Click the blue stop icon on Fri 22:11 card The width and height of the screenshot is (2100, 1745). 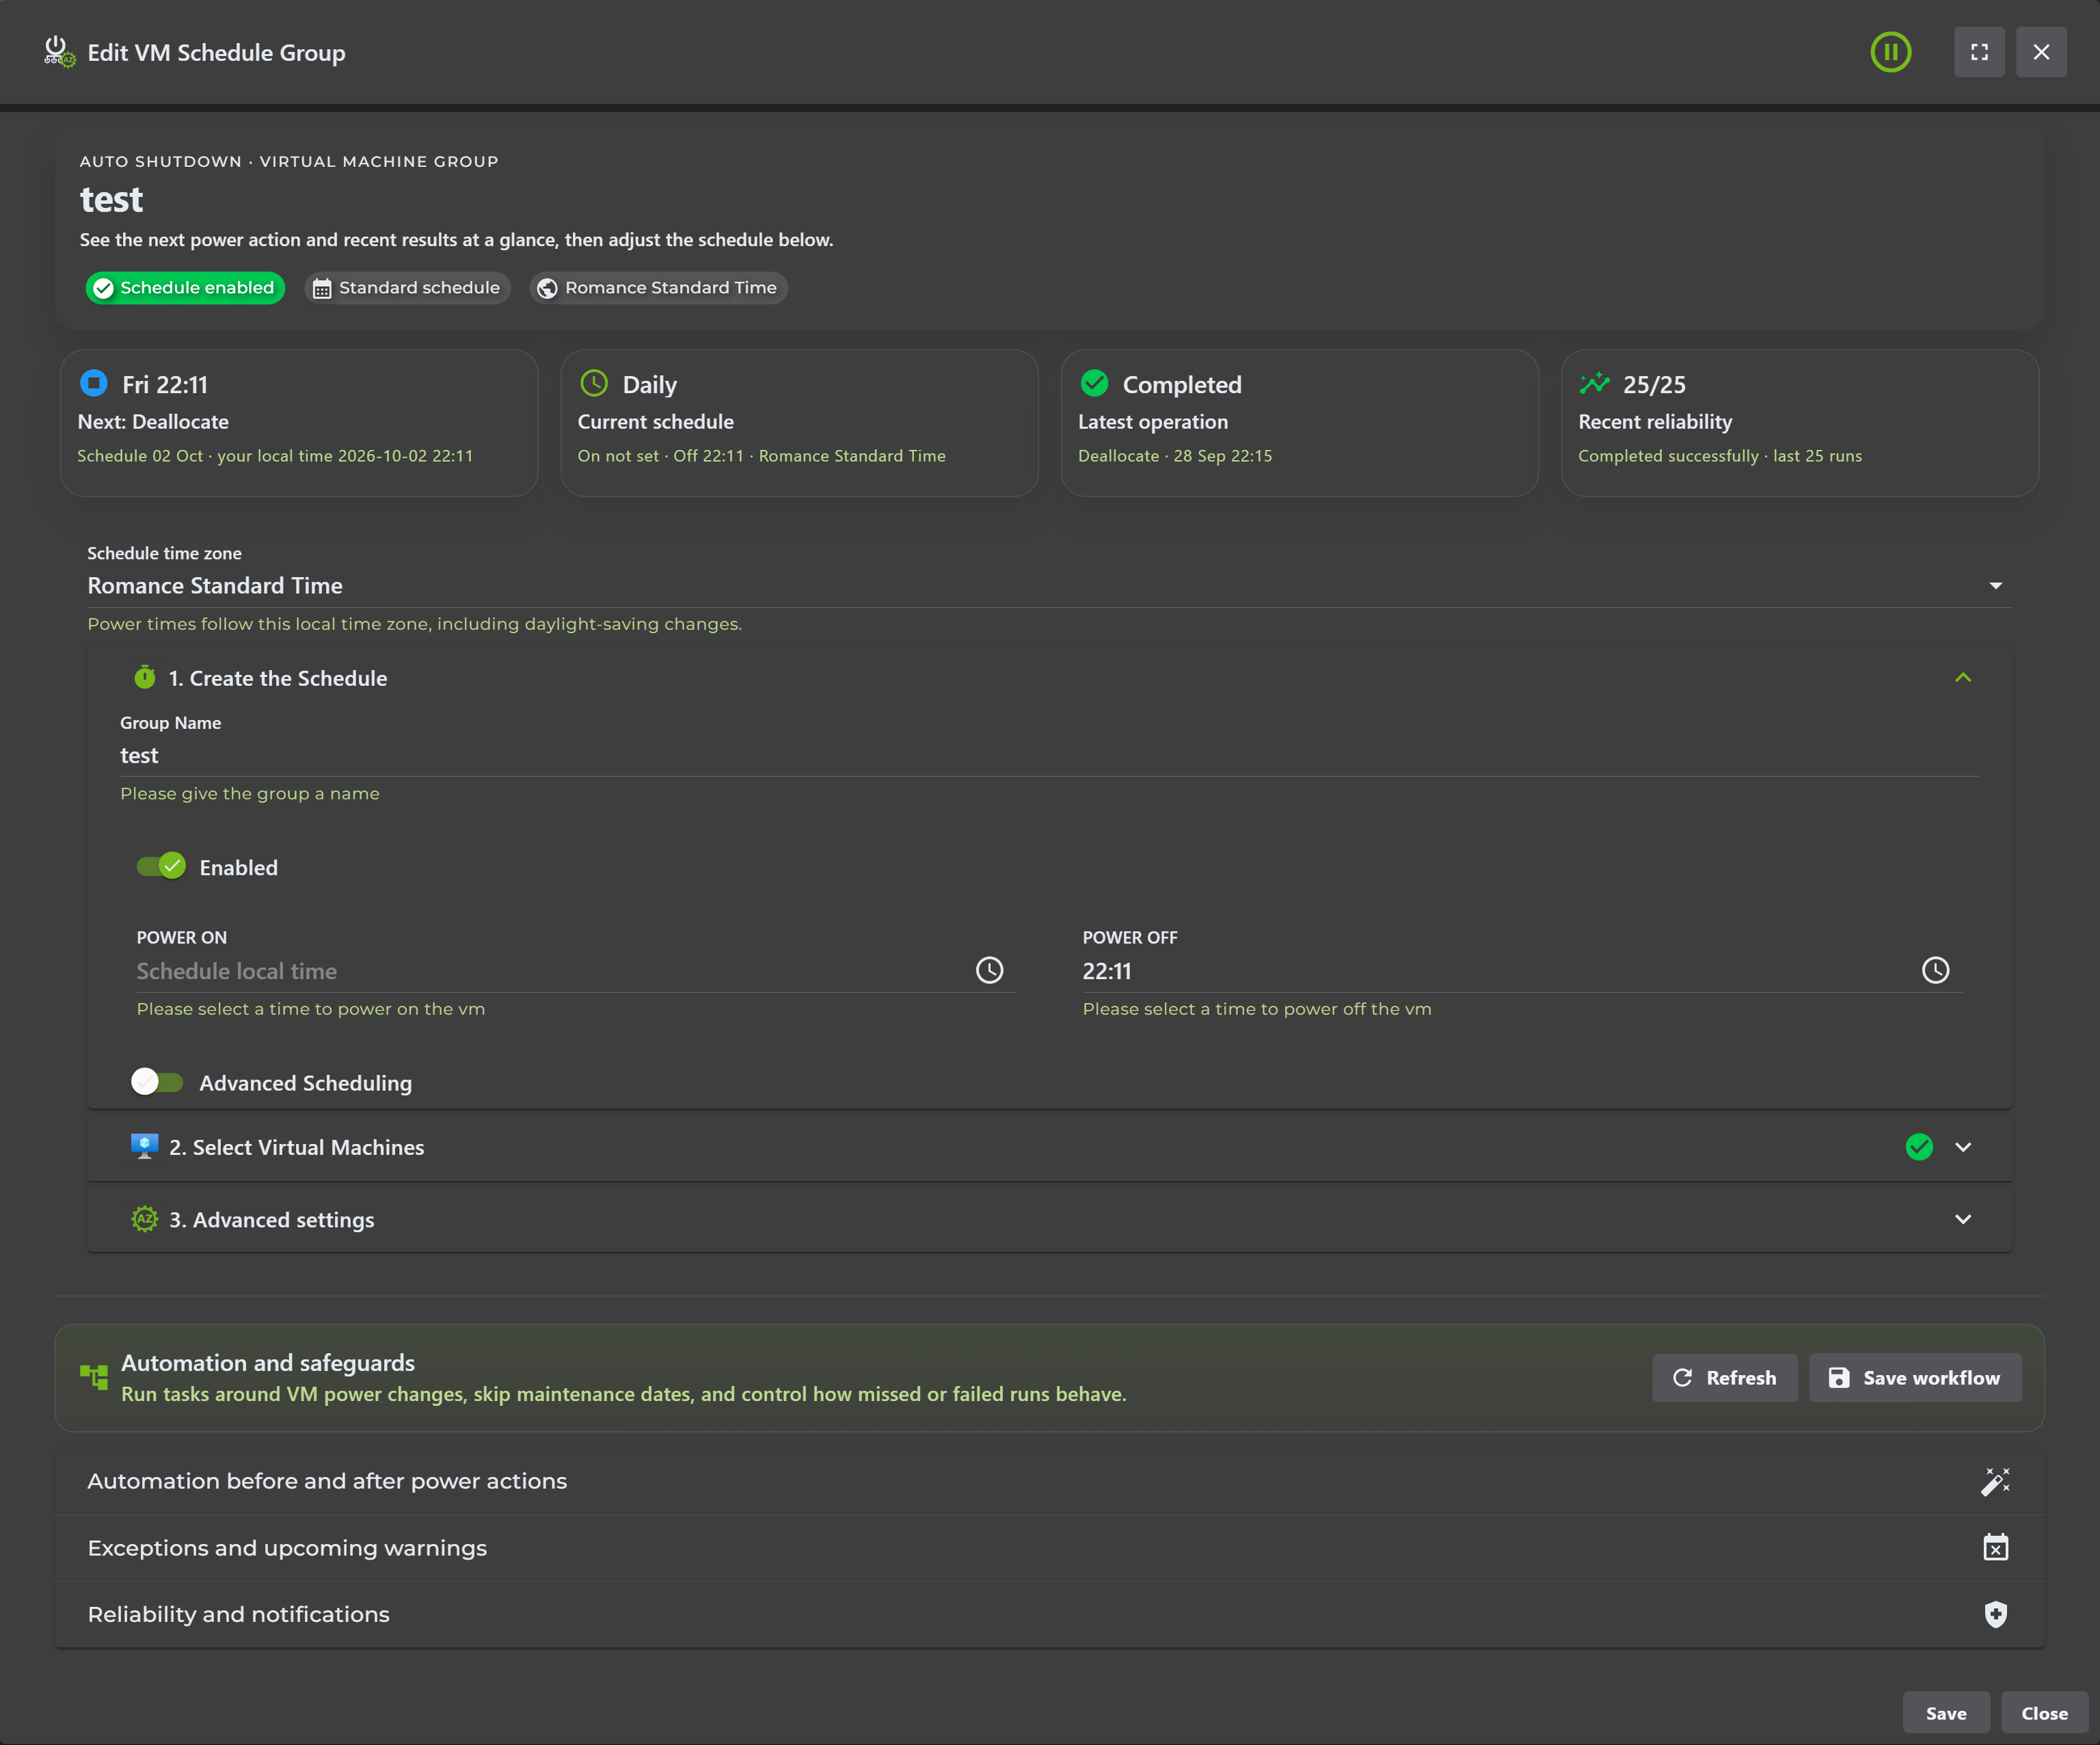tap(93, 383)
